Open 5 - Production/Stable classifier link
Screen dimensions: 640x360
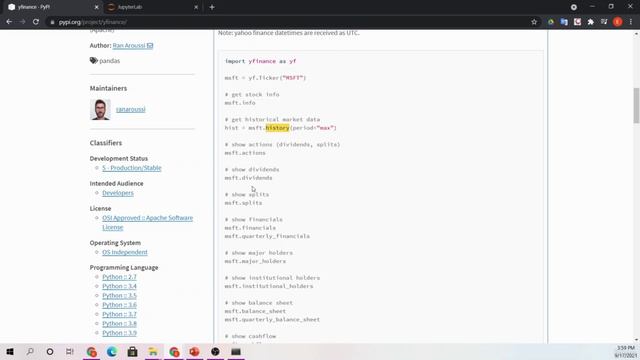tap(131, 168)
